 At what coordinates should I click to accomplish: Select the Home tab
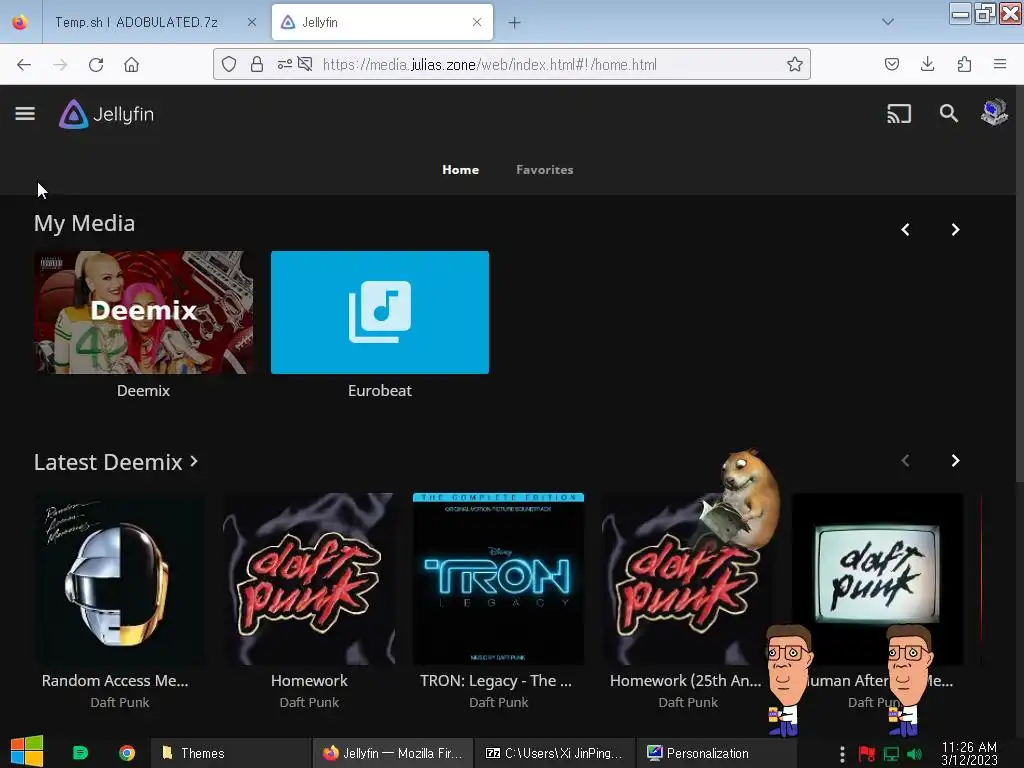pos(460,170)
